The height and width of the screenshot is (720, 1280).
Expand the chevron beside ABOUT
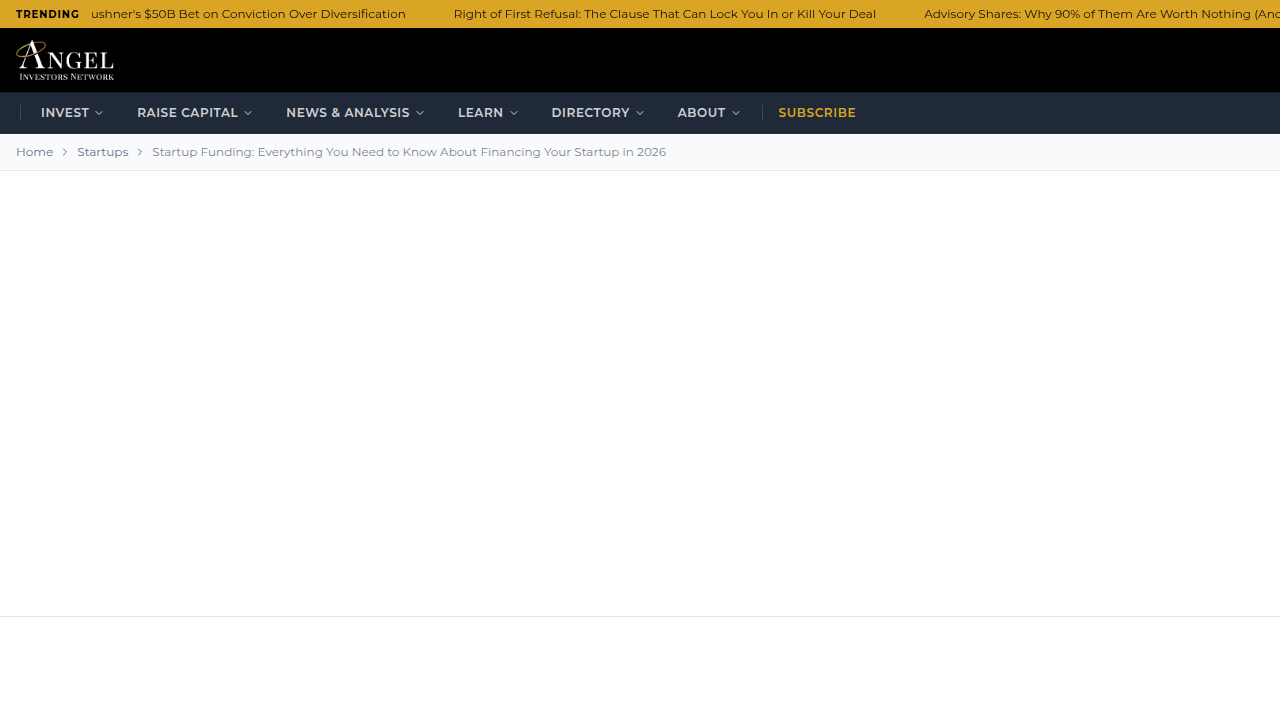pyautogui.click(x=736, y=113)
